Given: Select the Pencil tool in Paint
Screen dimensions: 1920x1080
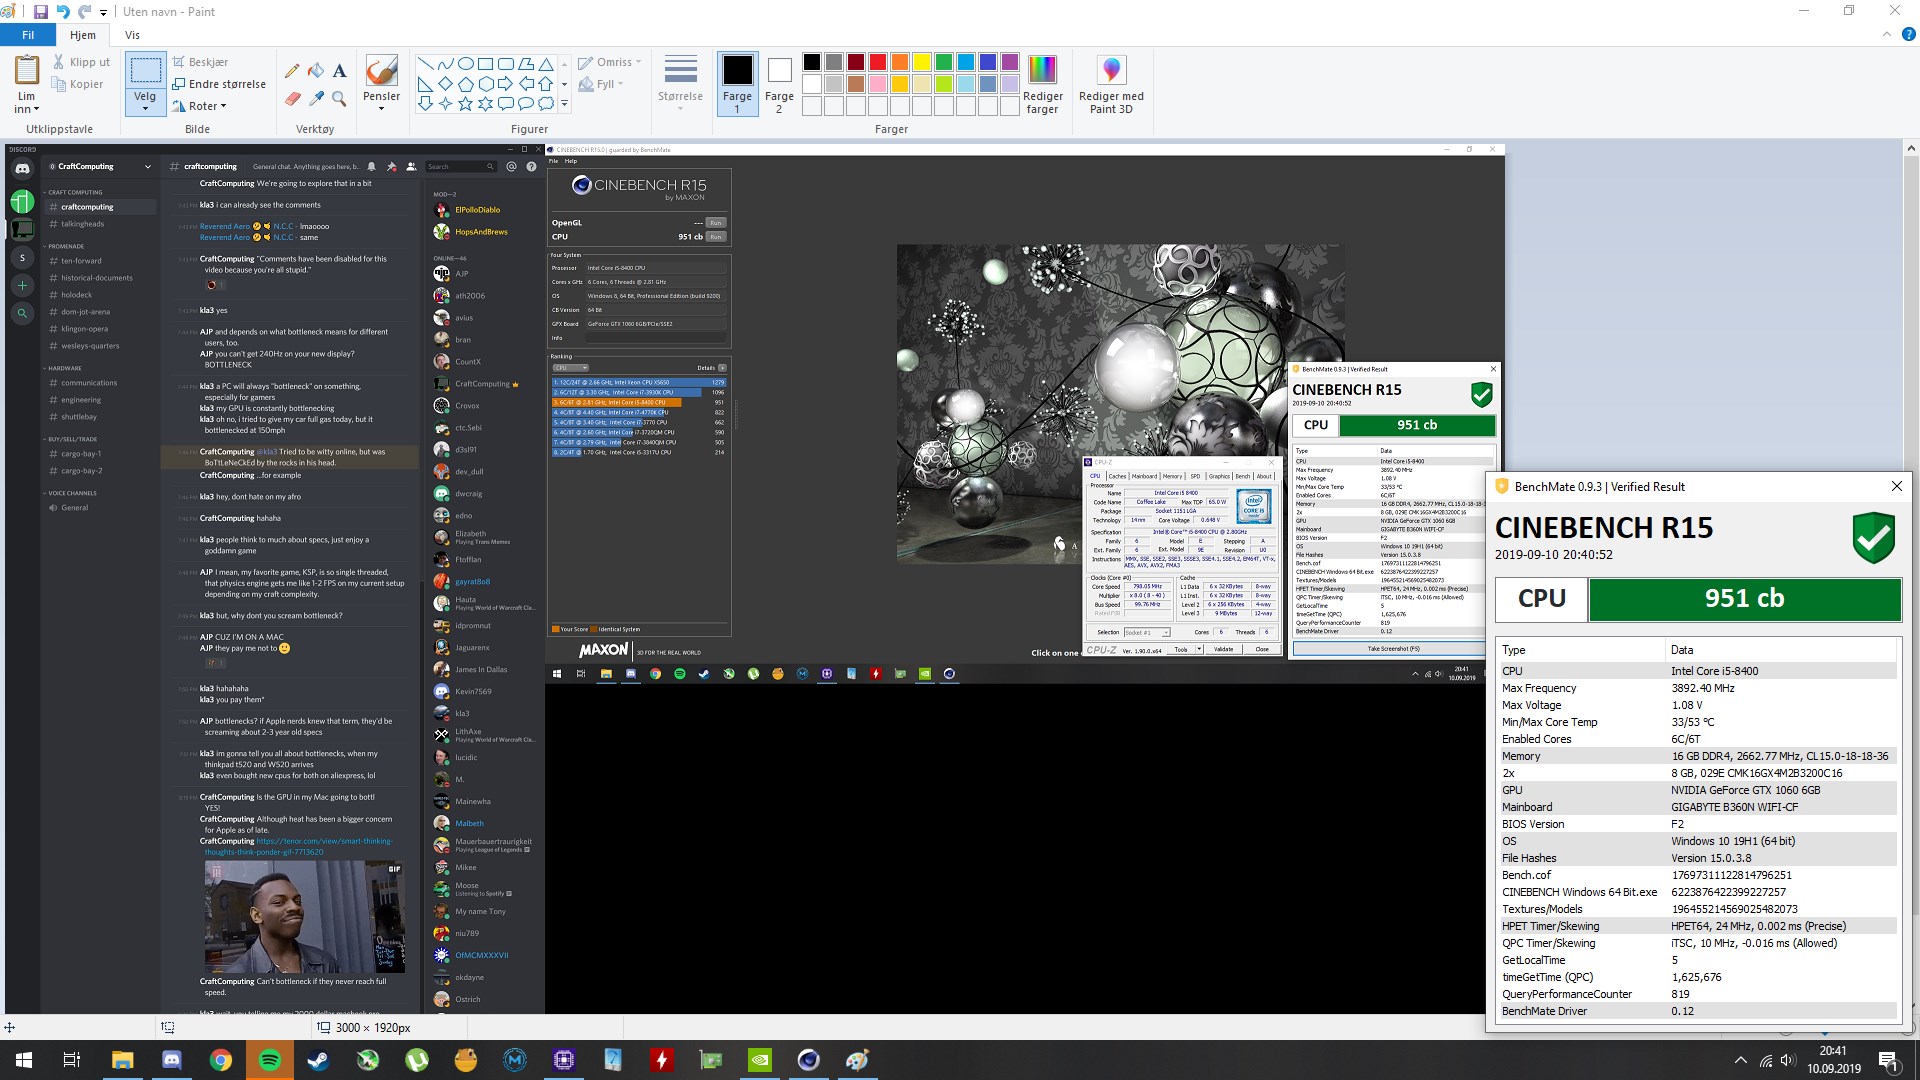Looking at the screenshot, I should click(x=292, y=71).
